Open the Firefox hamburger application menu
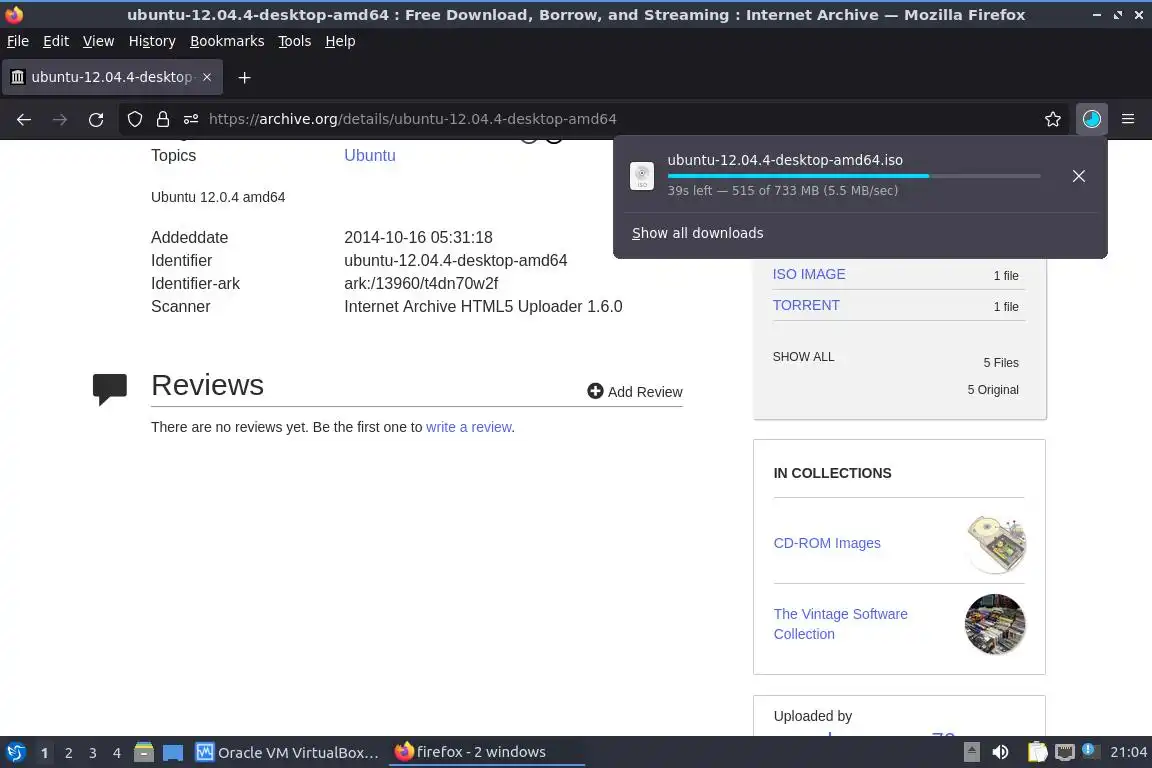Screen dimensions: 1152x768 pos(1128,119)
